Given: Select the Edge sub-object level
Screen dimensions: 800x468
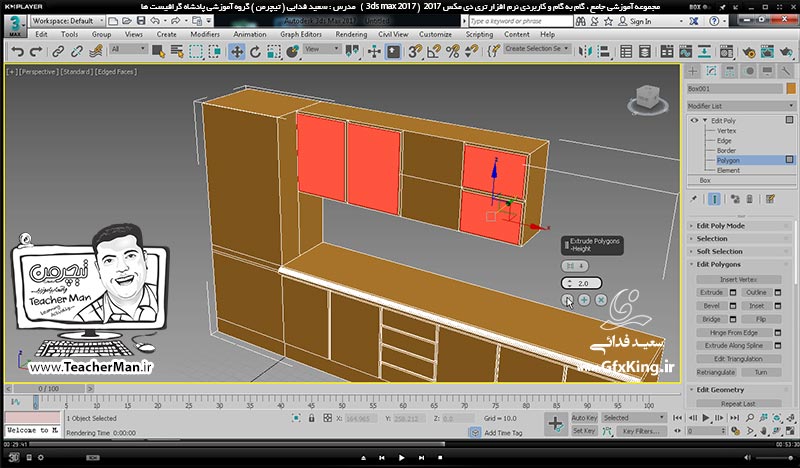Looking at the screenshot, I should [724, 140].
